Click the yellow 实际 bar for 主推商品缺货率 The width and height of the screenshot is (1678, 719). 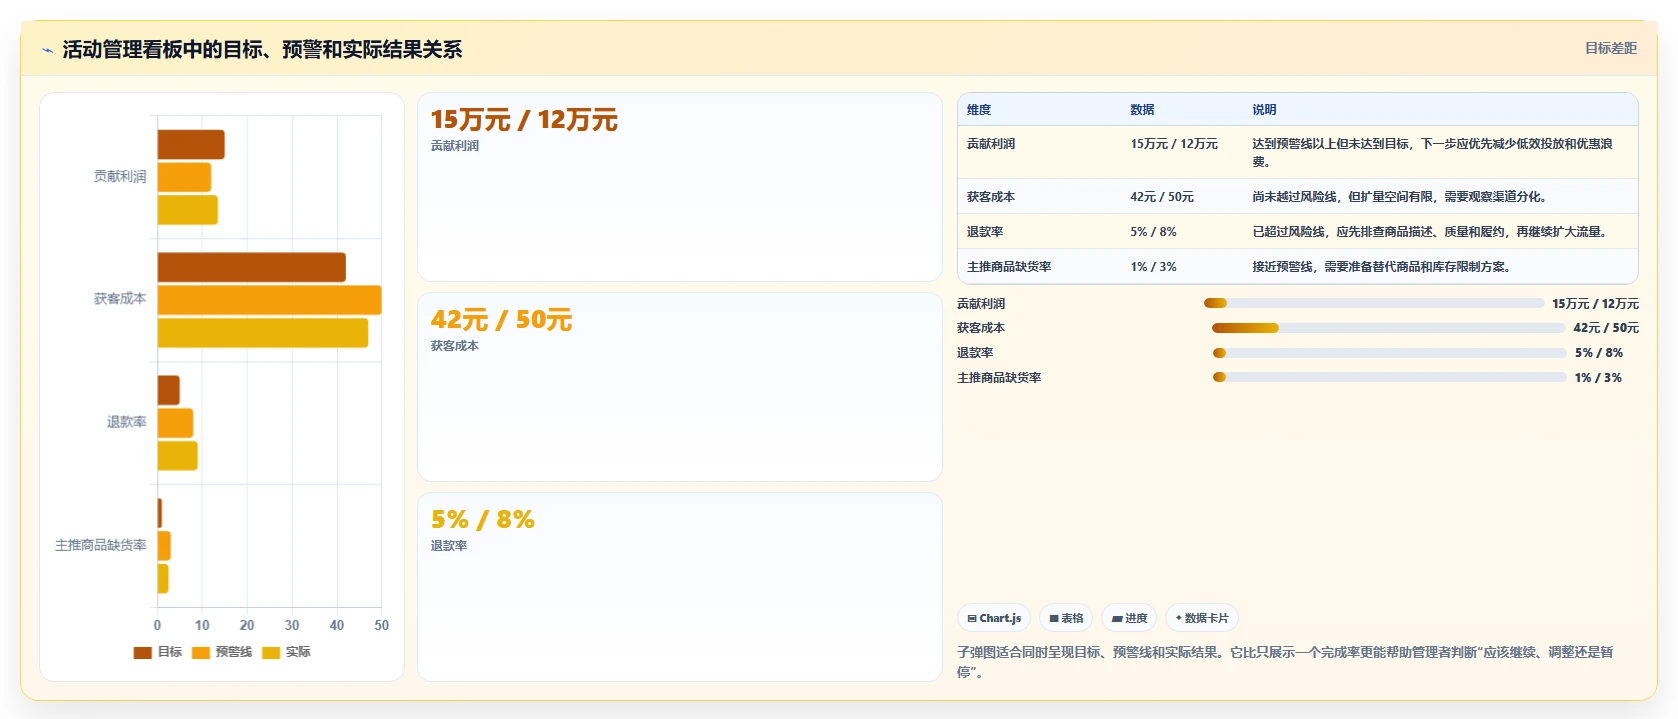pyautogui.click(x=163, y=579)
